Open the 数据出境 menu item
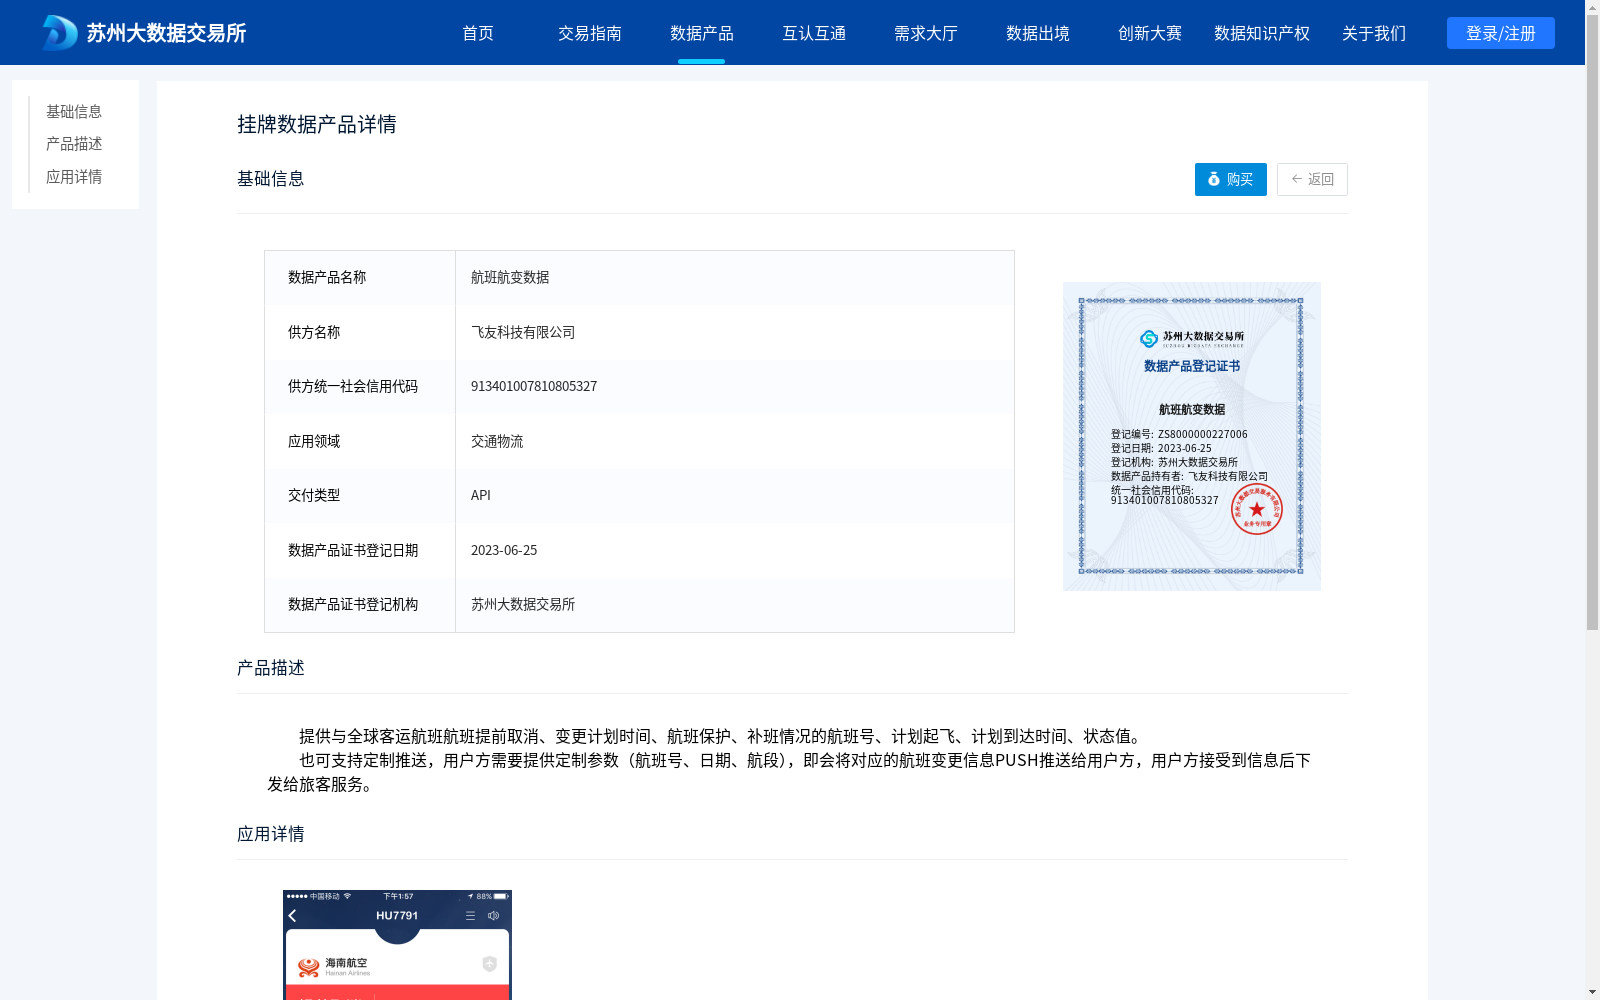1600x1000 pixels. click(x=1038, y=33)
